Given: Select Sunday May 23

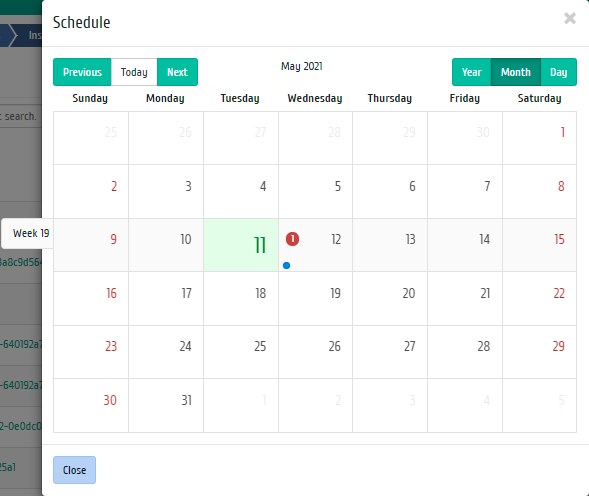Looking at the screenshot, I should 91,352.
